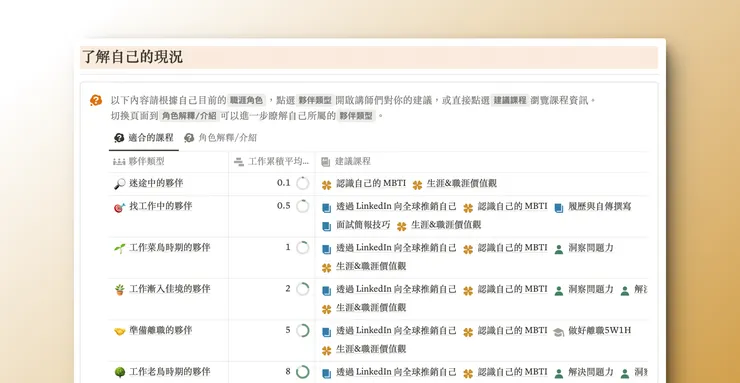Open 履歷與自傳撰寫 course link
740x383 pixels.
tap(600, 206)
